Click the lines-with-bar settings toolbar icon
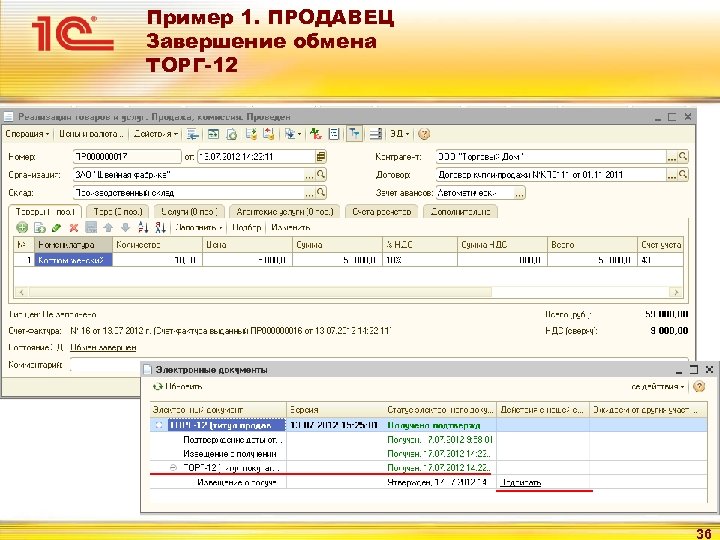 click(376, 134)
